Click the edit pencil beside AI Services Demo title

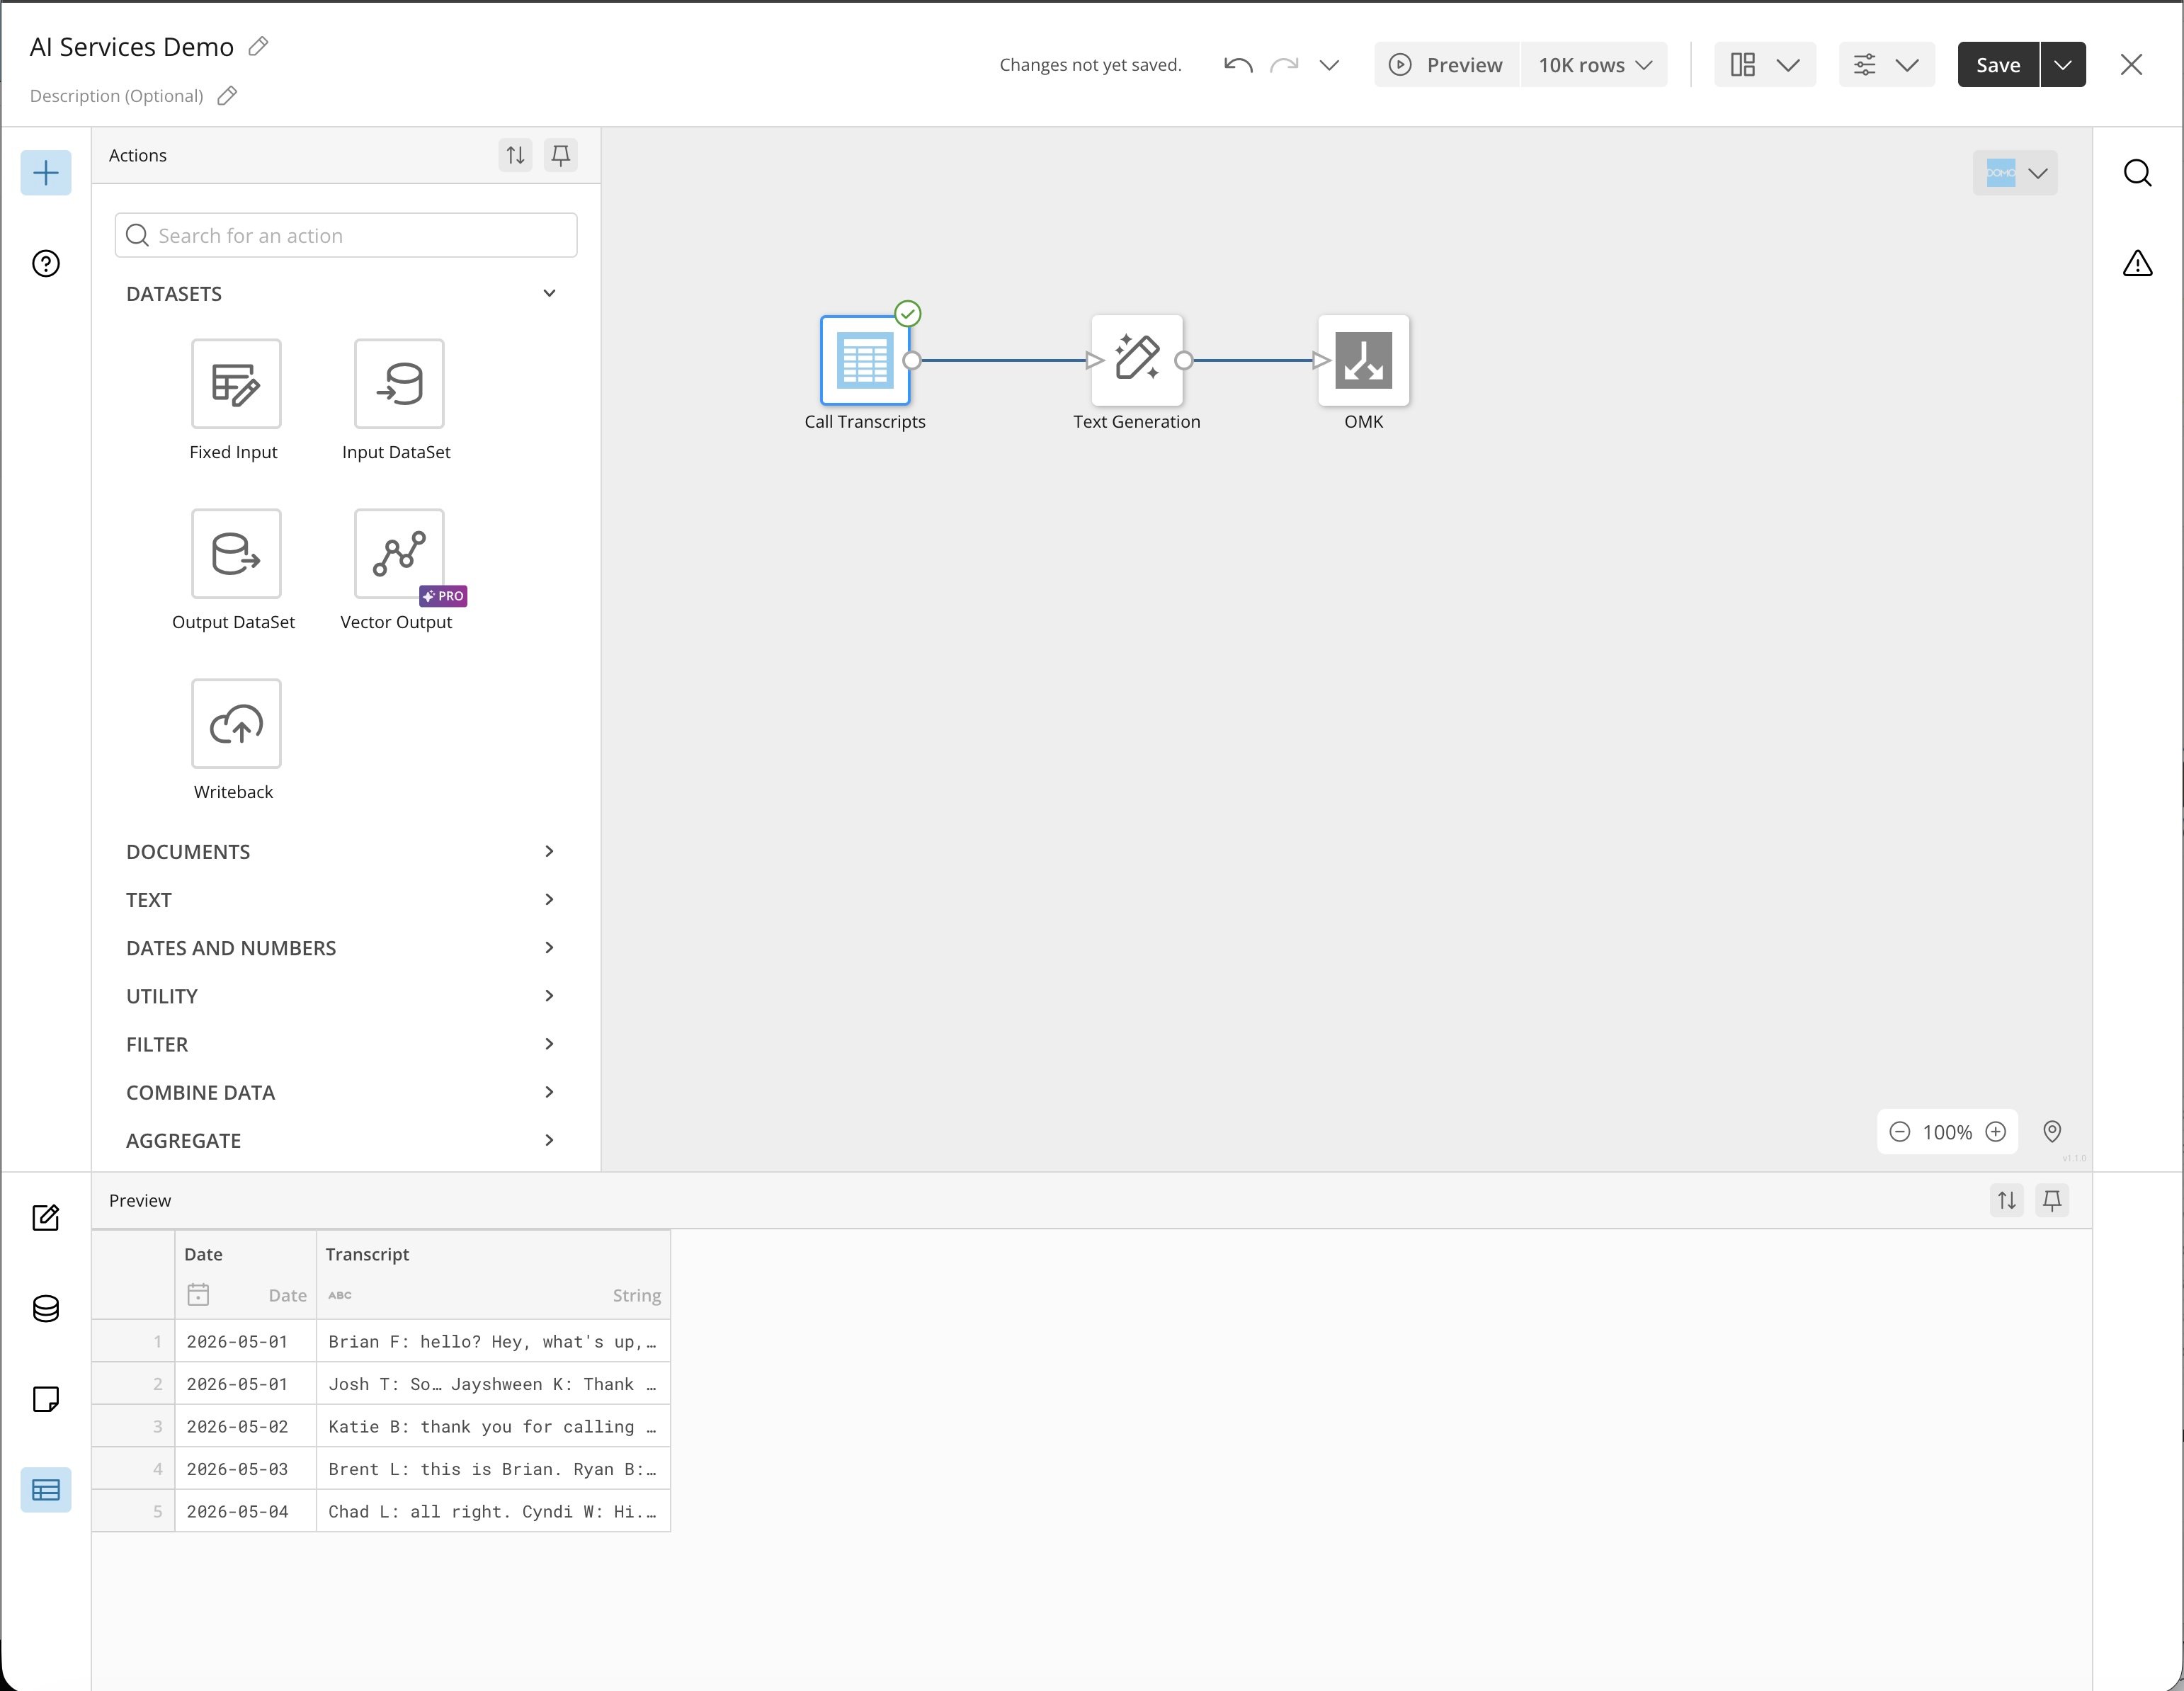[258, 46]
